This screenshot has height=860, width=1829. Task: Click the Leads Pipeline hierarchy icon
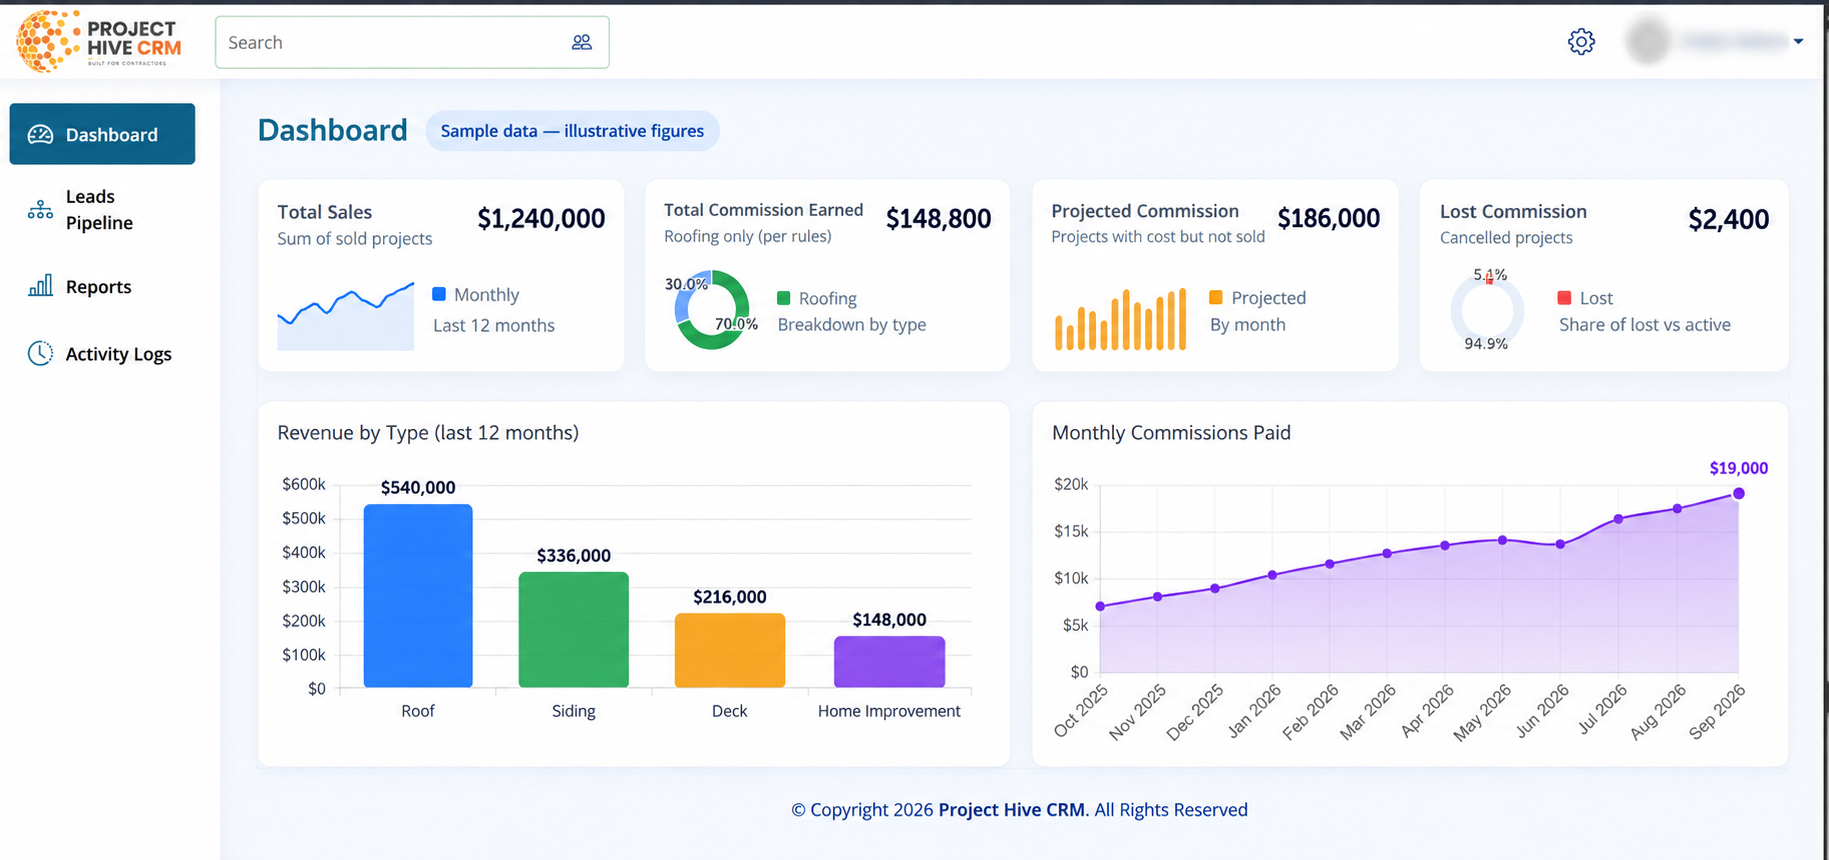(40, 209)
